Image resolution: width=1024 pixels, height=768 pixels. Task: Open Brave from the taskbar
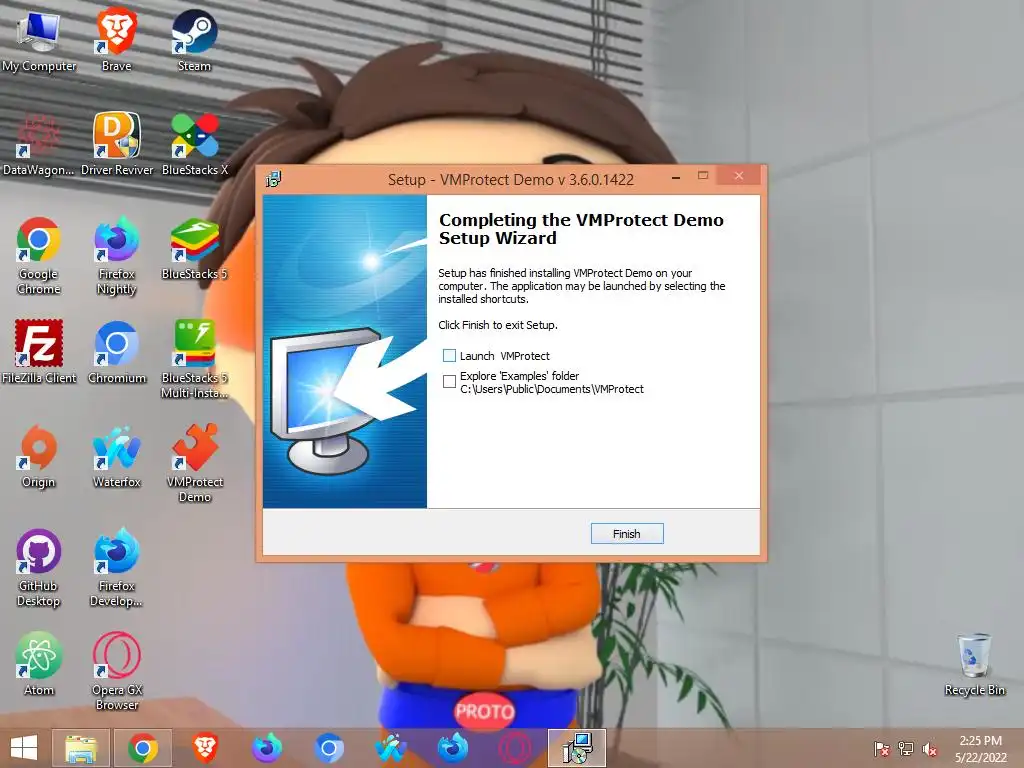click(x=205, y=748)
